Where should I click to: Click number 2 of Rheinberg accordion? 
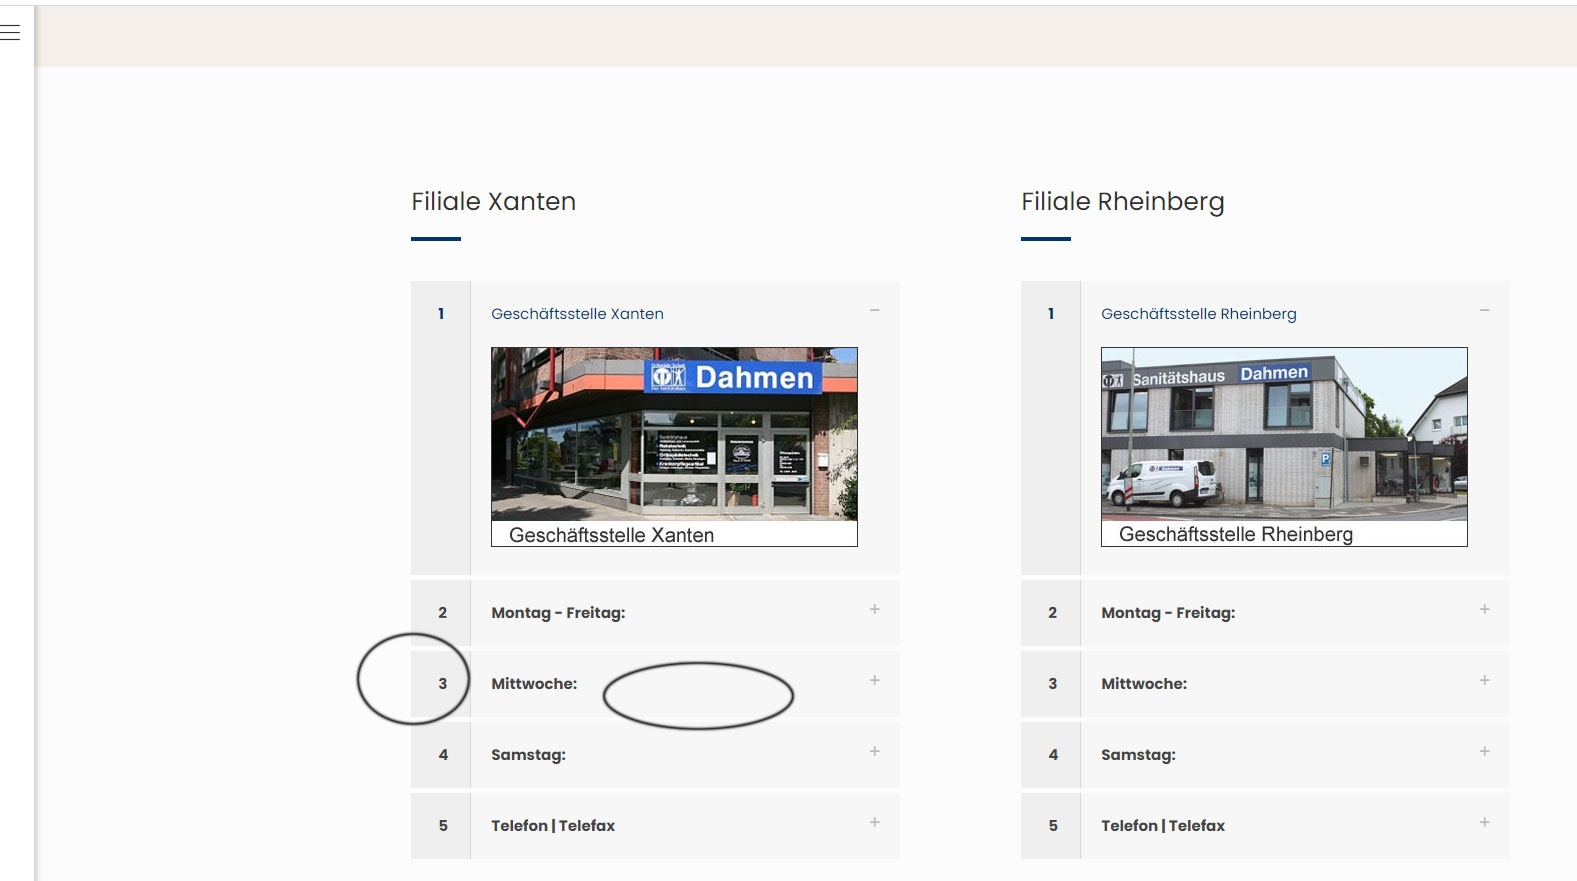pyautogui.click(x=1052, y=613)
